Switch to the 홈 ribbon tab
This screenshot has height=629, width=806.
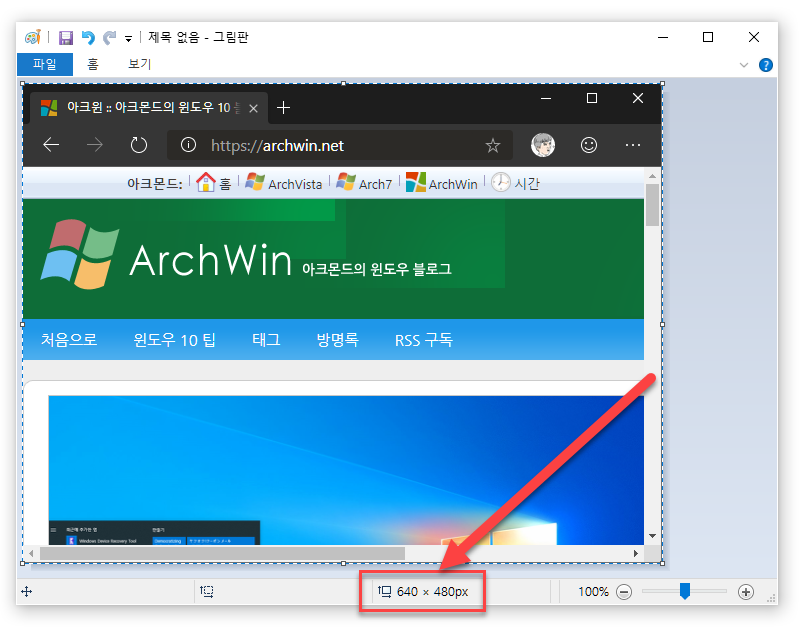pos(93,64)
